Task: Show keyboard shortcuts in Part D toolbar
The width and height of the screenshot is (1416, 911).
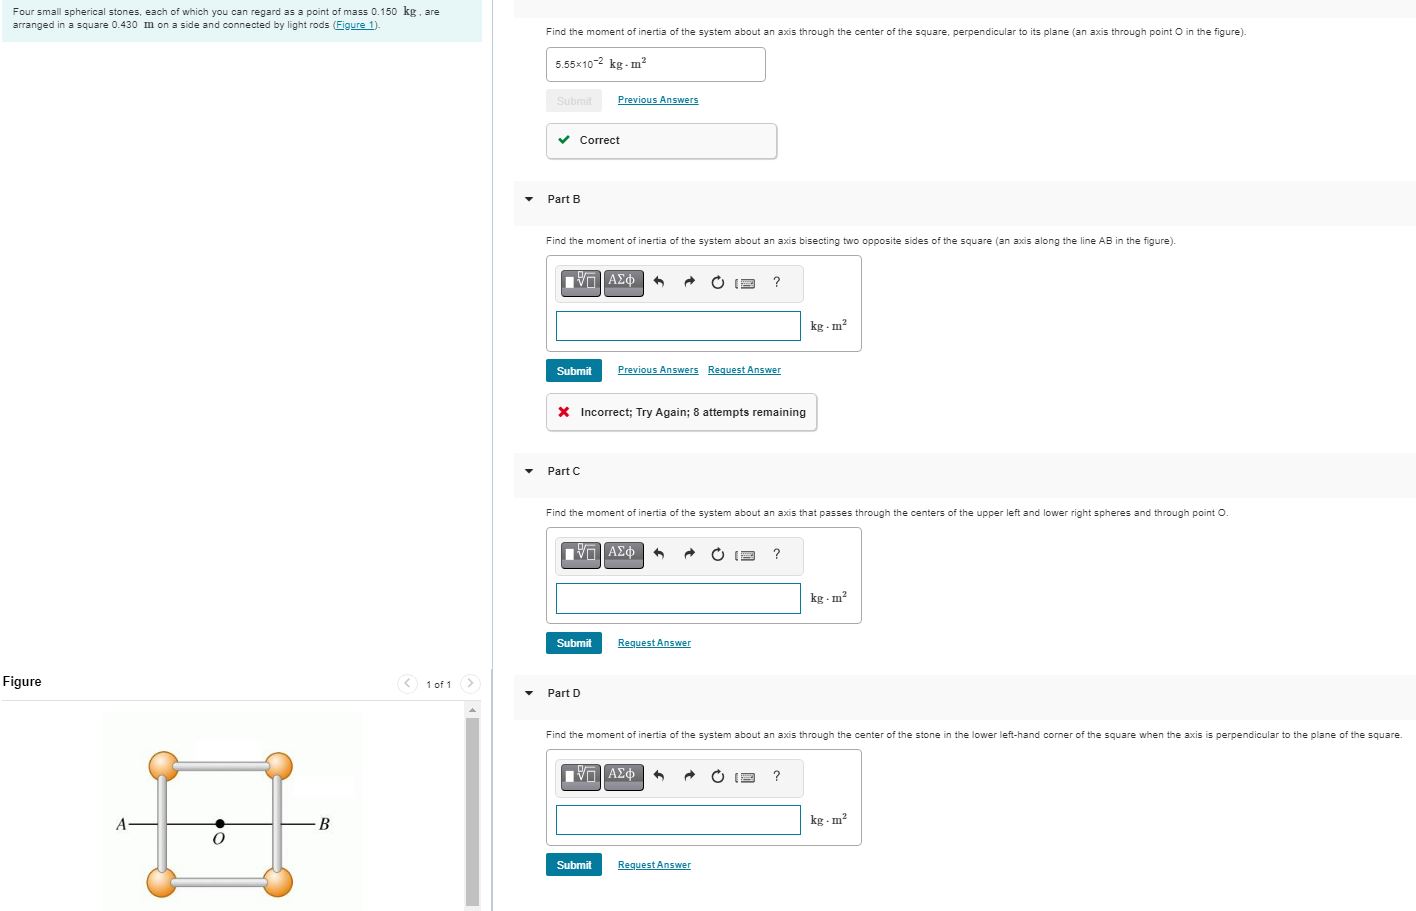Action: [746, 777]
